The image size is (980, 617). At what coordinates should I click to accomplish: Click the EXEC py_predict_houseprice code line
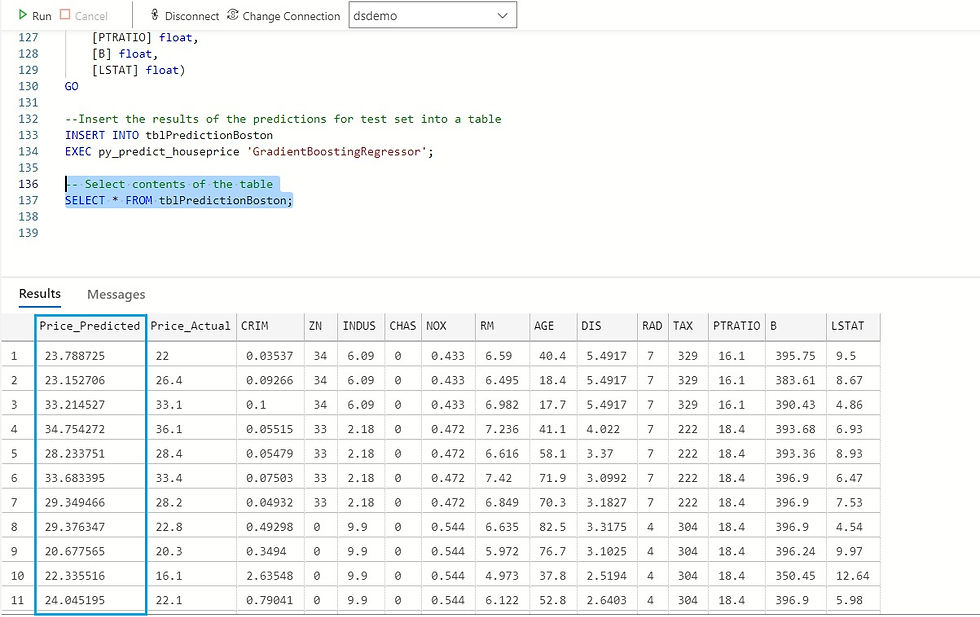[x=249, y=151]
